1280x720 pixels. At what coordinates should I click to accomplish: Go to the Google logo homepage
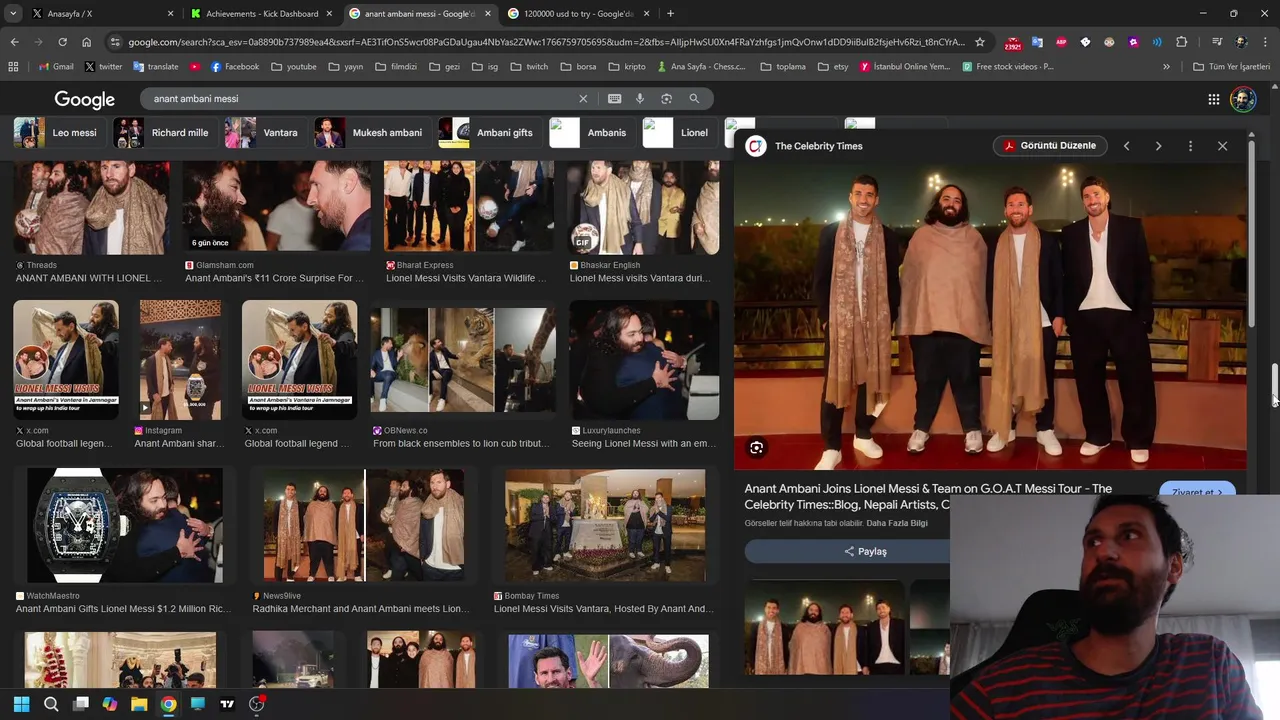[x=84, y=99]
